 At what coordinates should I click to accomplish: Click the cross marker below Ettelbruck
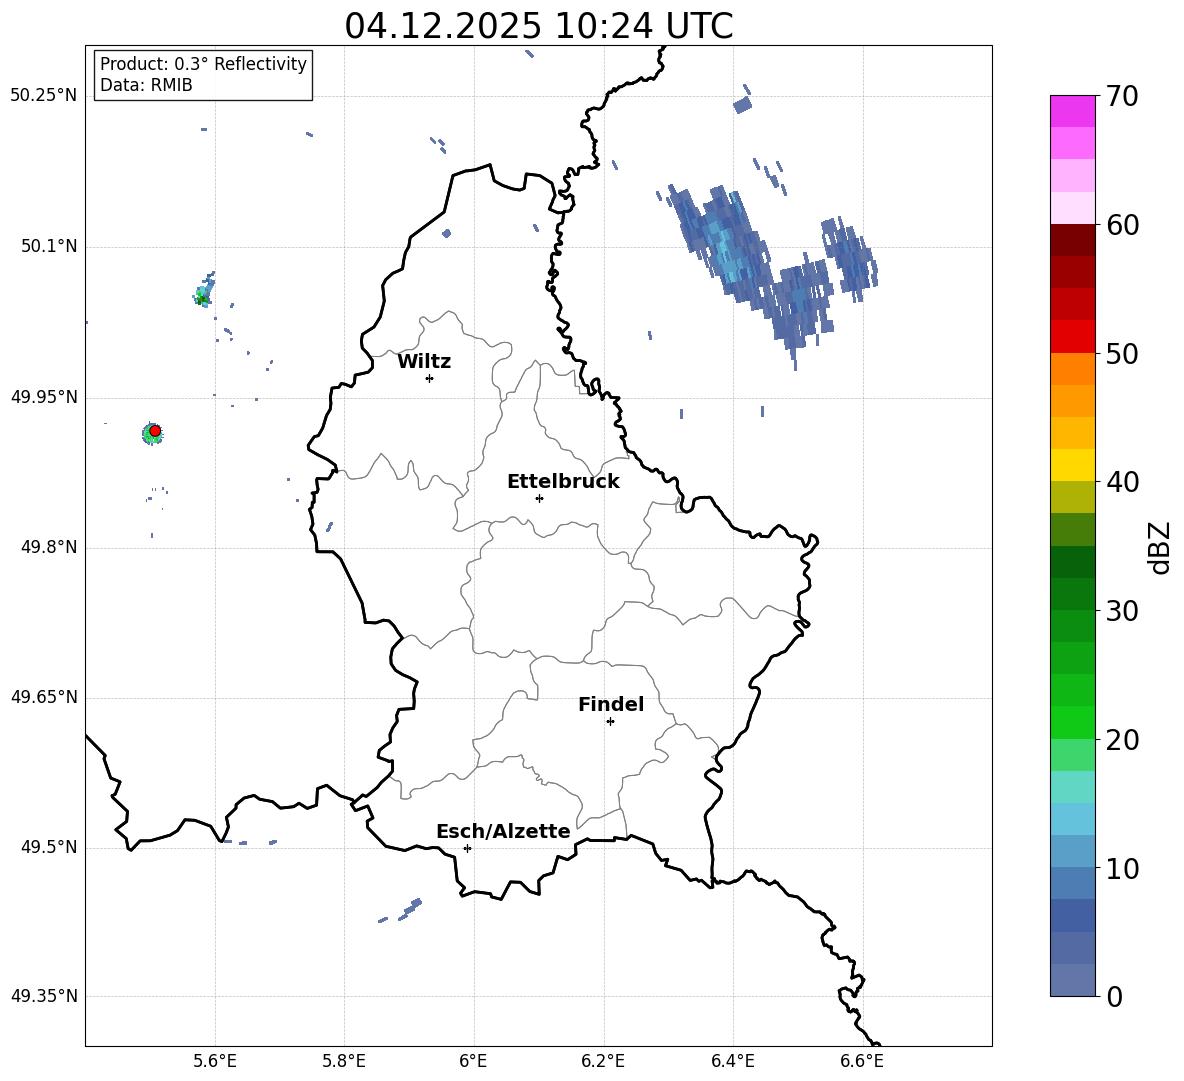pyautogui.click(x=539, y=498)
